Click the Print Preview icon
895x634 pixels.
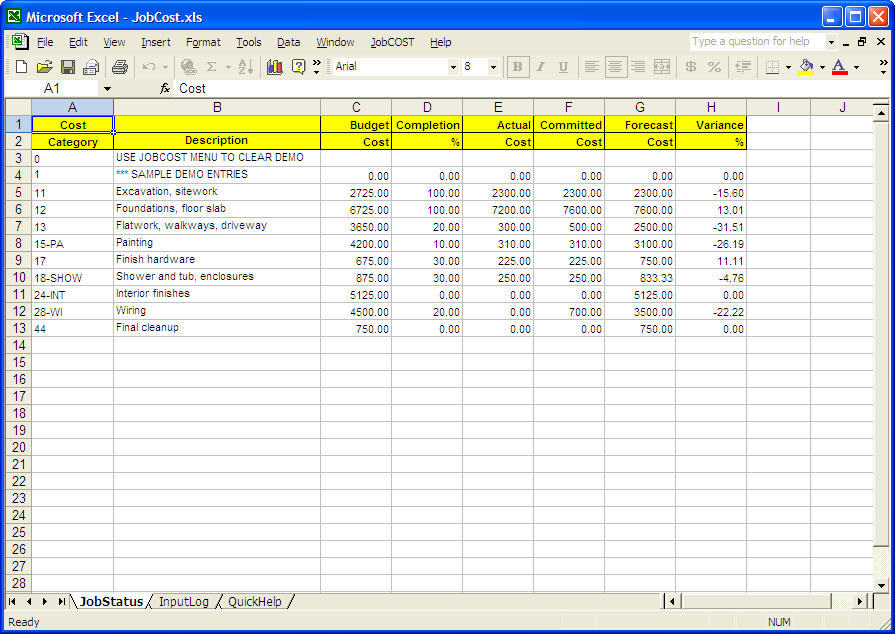[x=91, y=67]
